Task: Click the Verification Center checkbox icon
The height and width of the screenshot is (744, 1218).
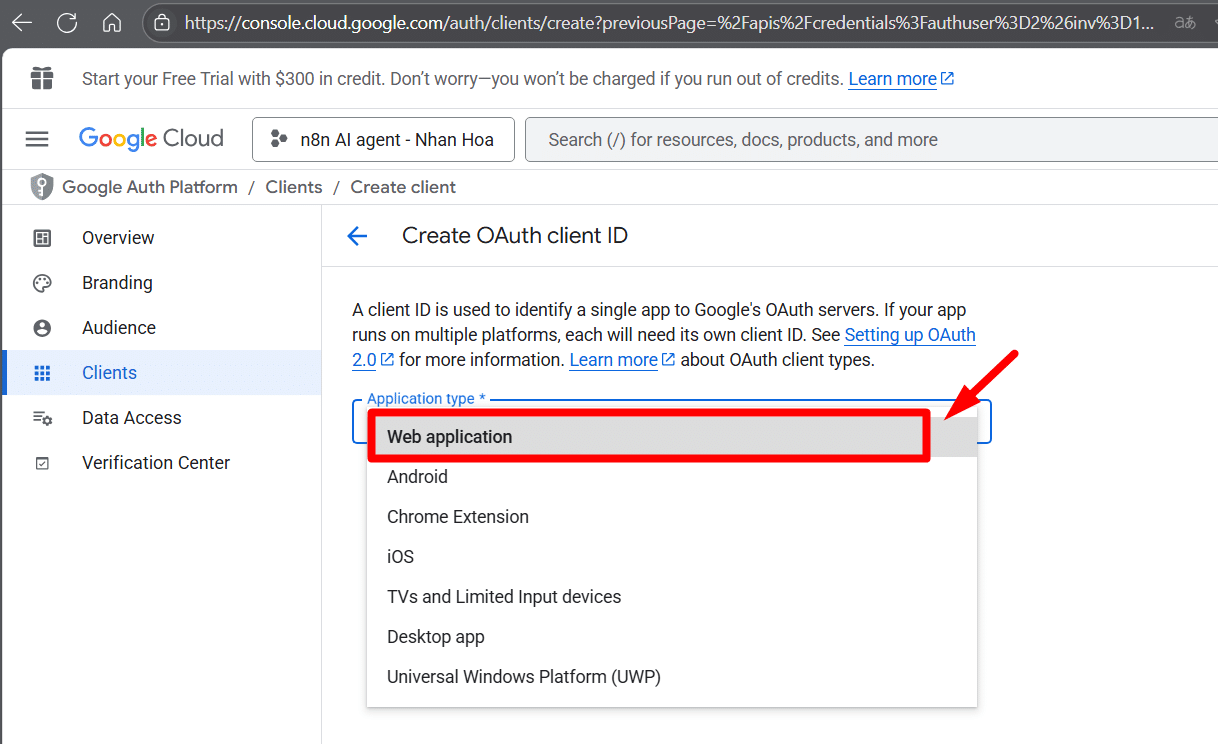Action: (42, 463)
